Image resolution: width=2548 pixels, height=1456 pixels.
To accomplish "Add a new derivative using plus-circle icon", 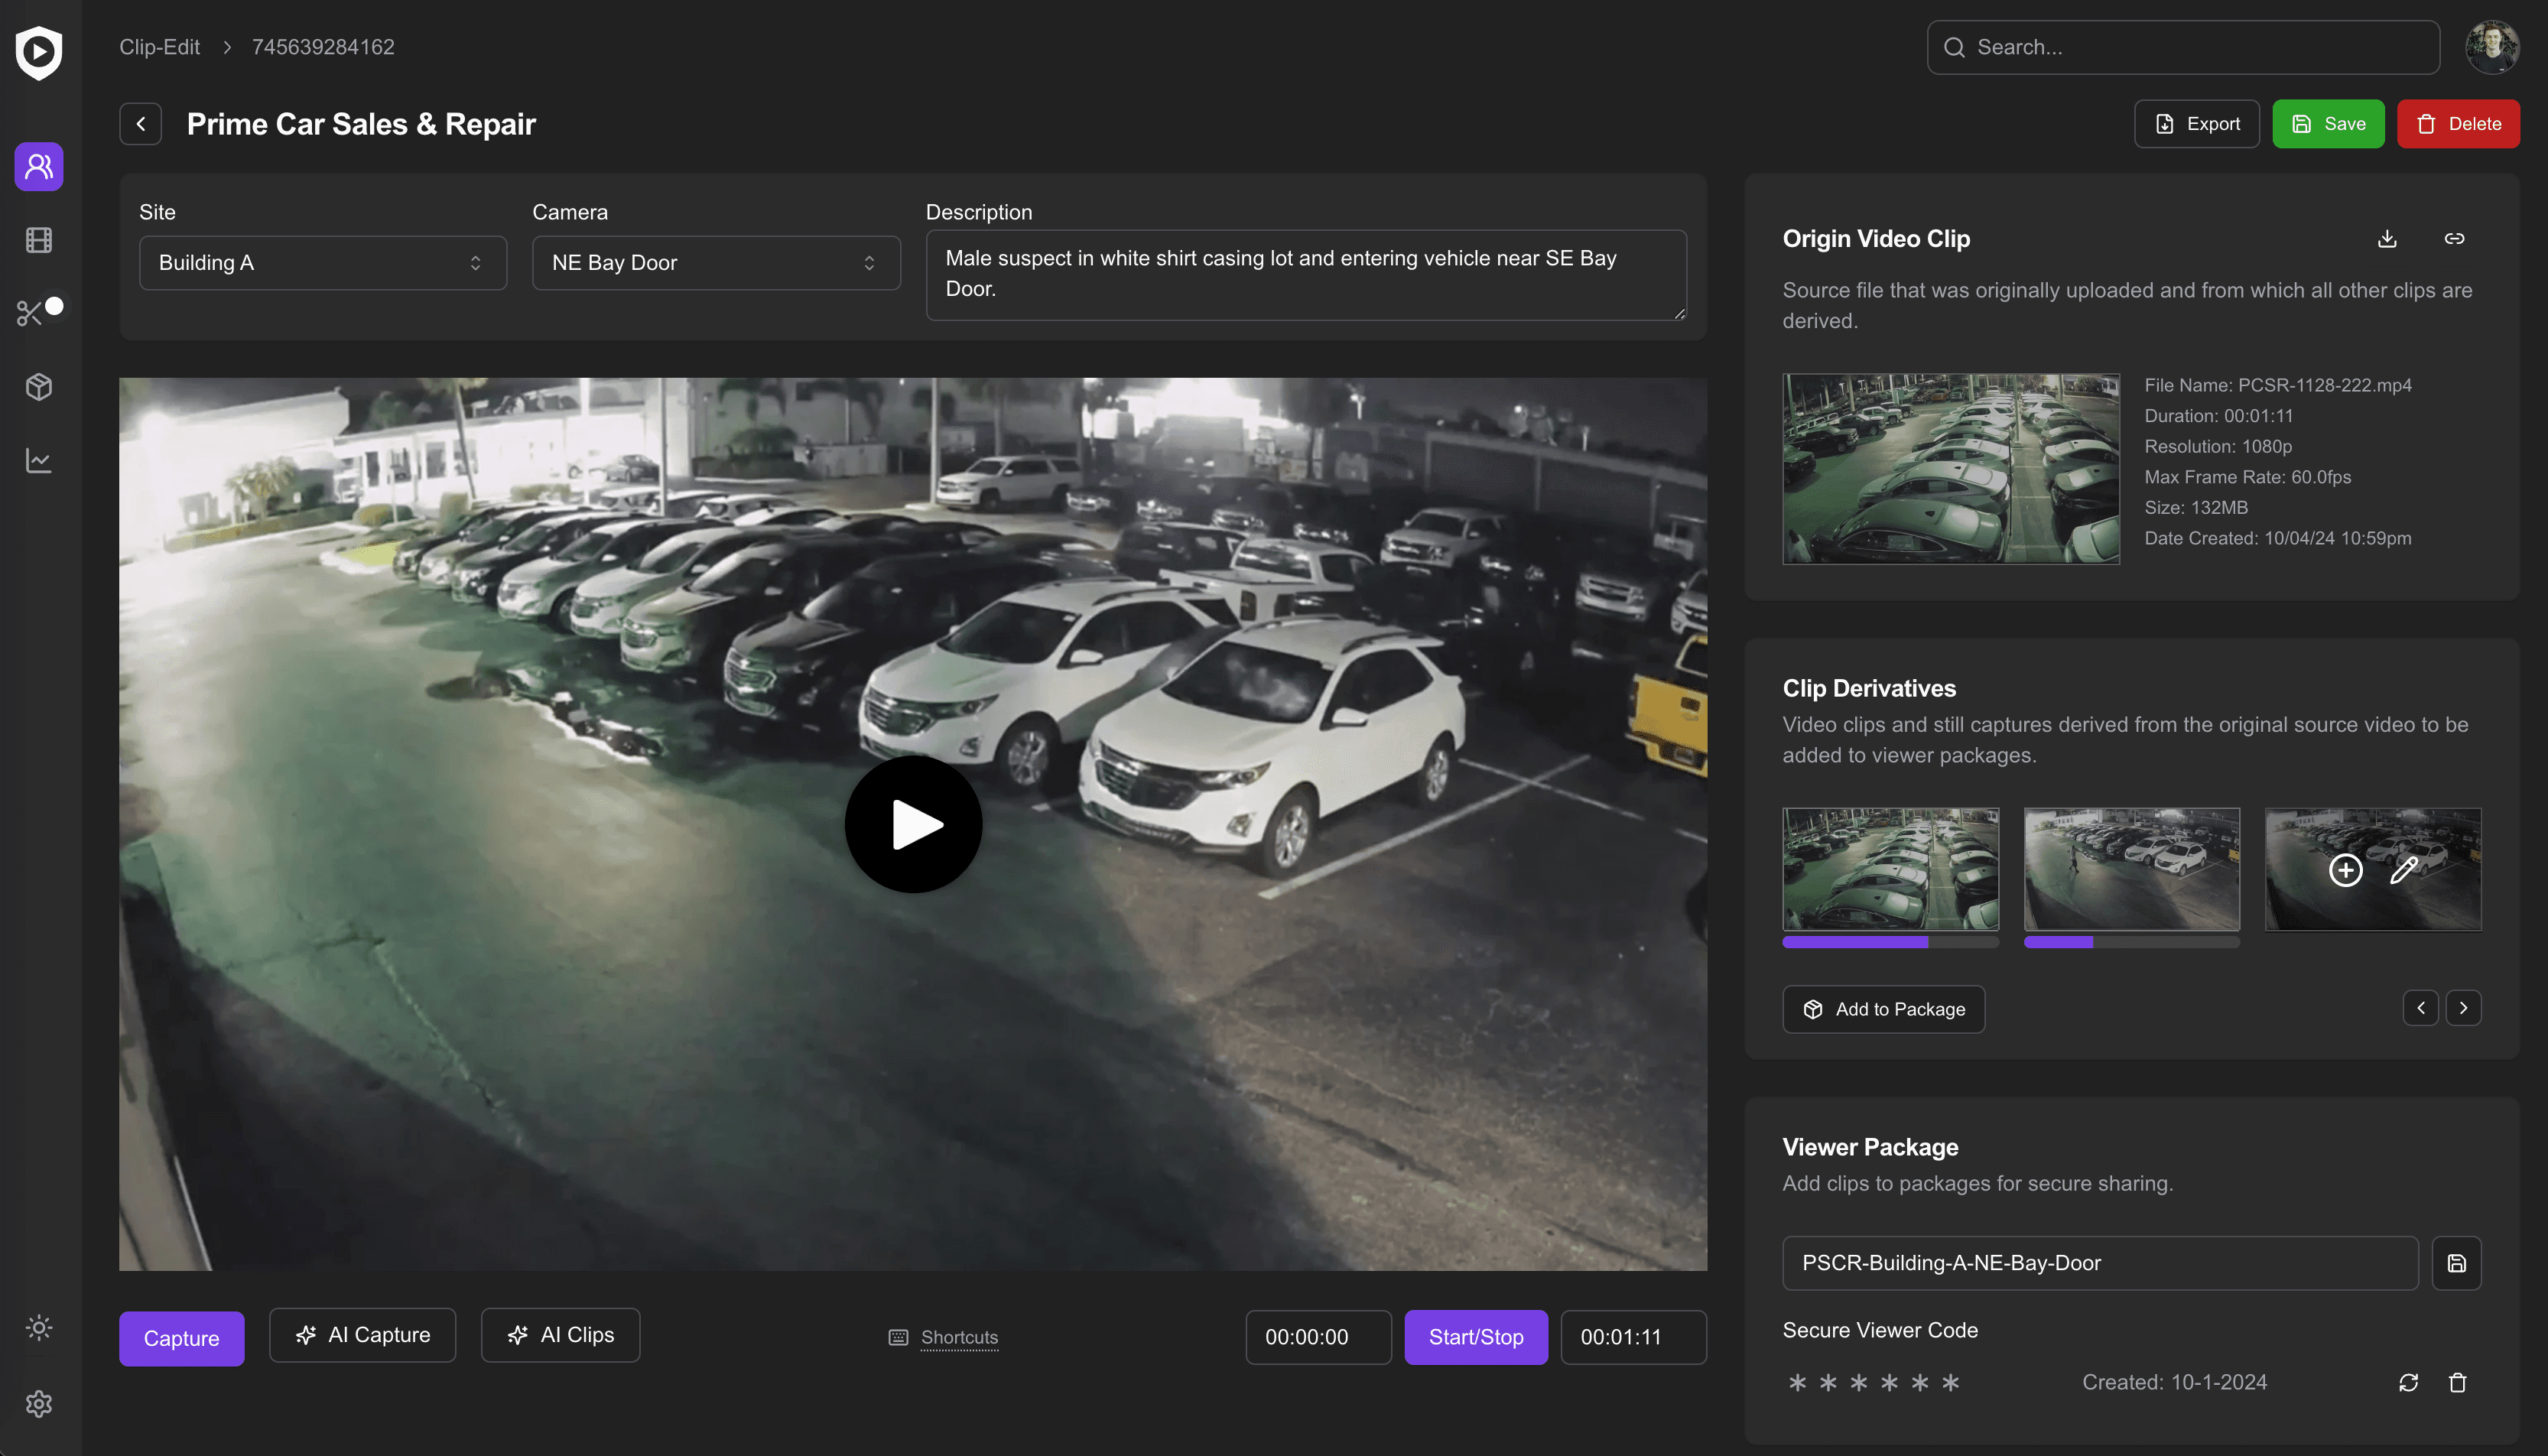I will coord(2346,870).
